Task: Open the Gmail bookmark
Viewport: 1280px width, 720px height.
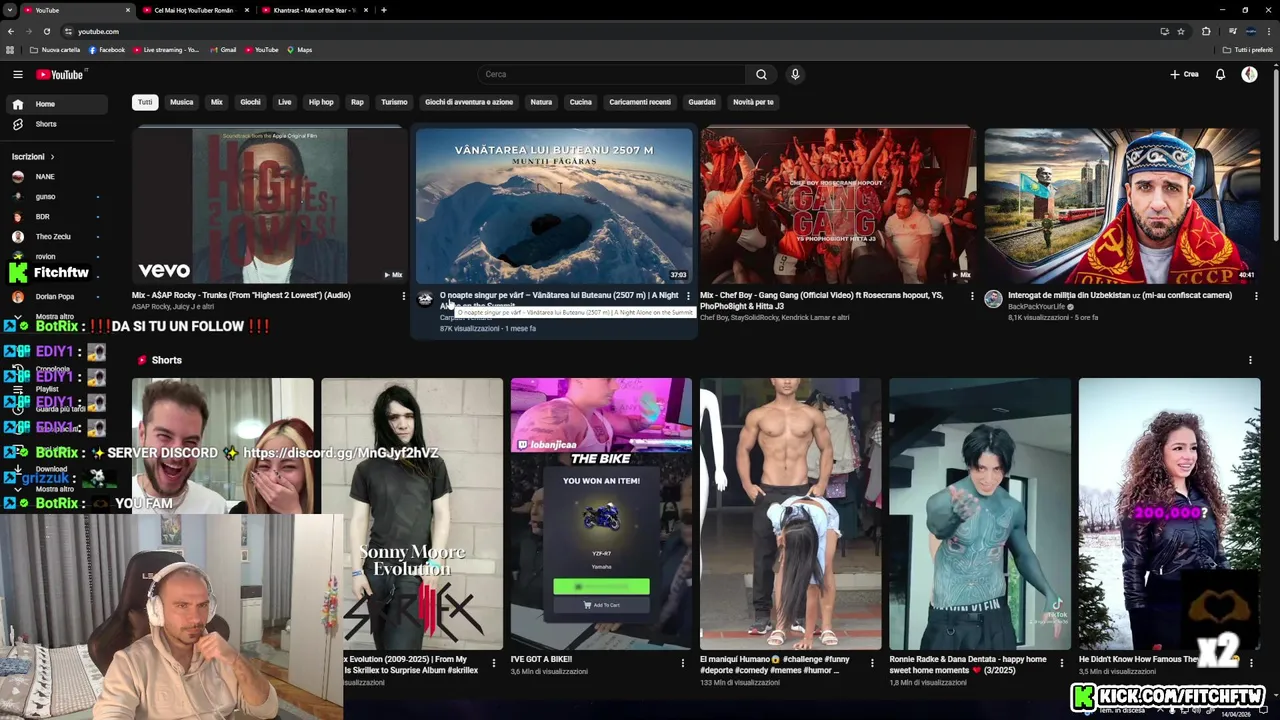Action: tap(224, 50)
